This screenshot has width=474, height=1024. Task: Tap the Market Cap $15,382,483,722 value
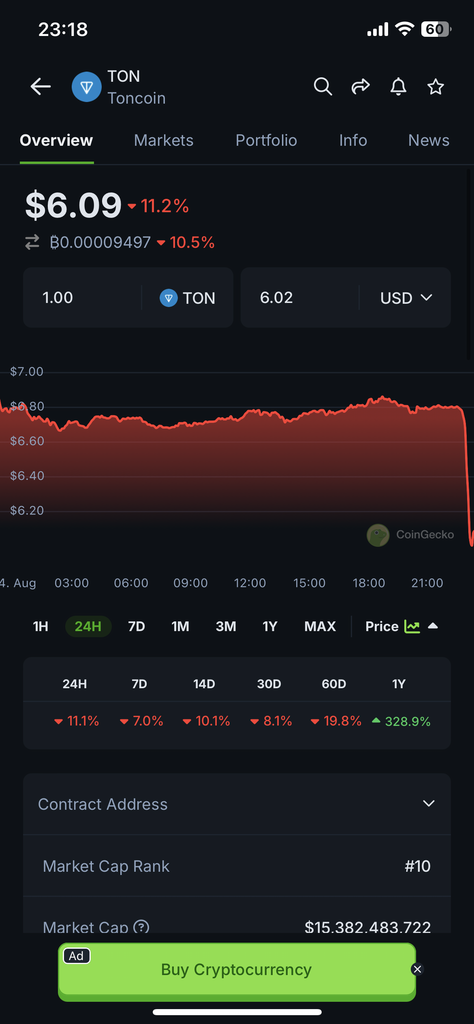point(368,927)
